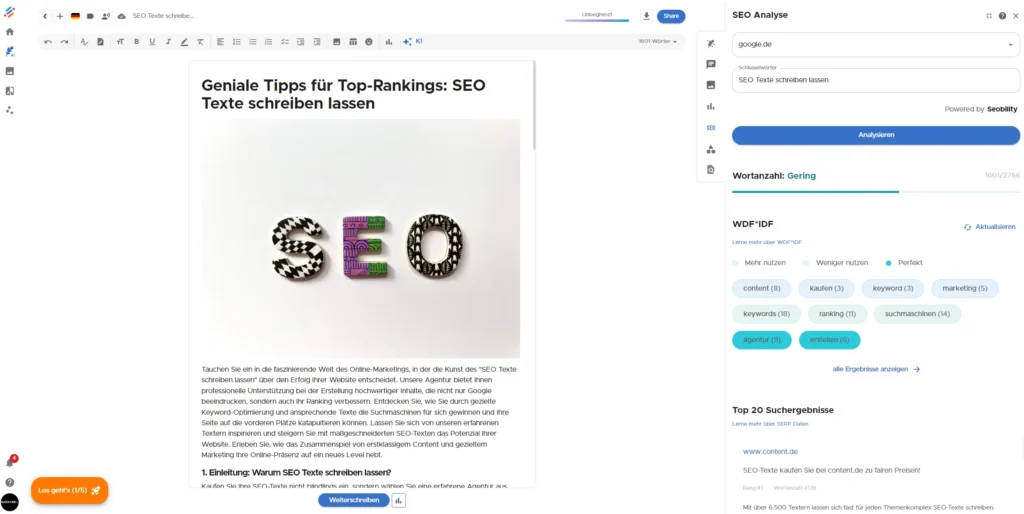The image size is (1024, 514).
Task: Open the AI writer icon in left sidebar
Action: pos(9,51)
